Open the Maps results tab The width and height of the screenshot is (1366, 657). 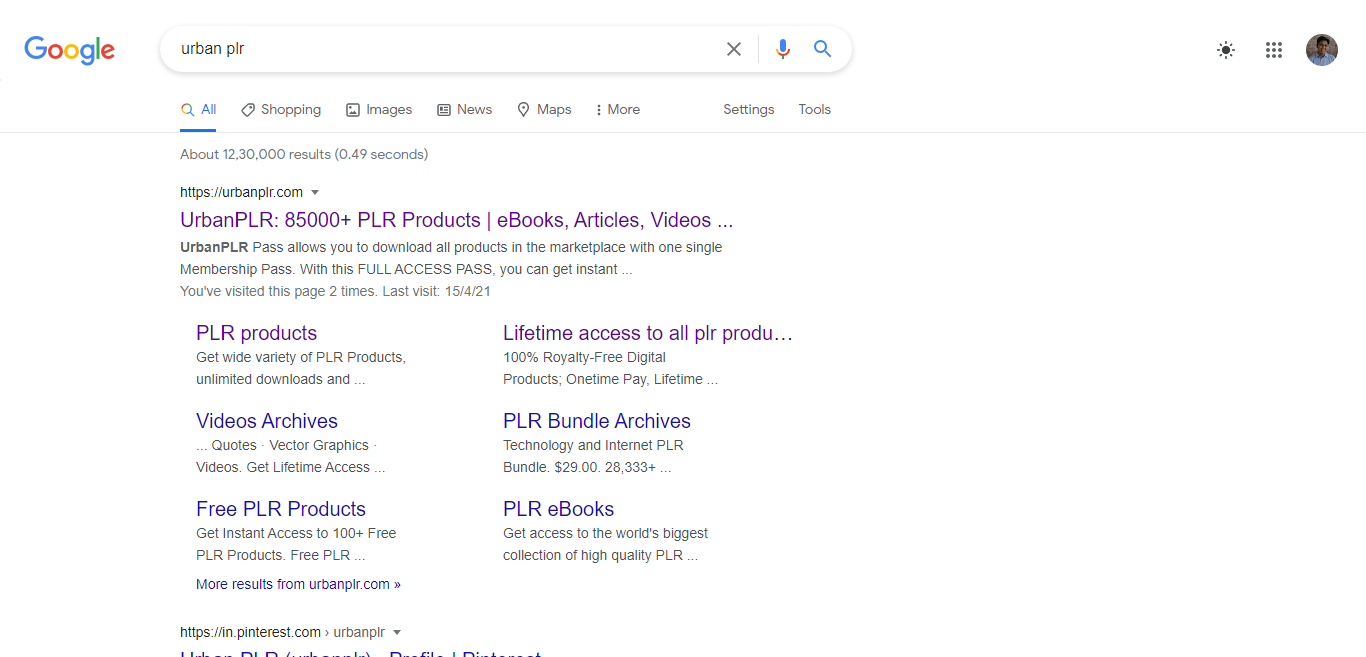[544, 110]
